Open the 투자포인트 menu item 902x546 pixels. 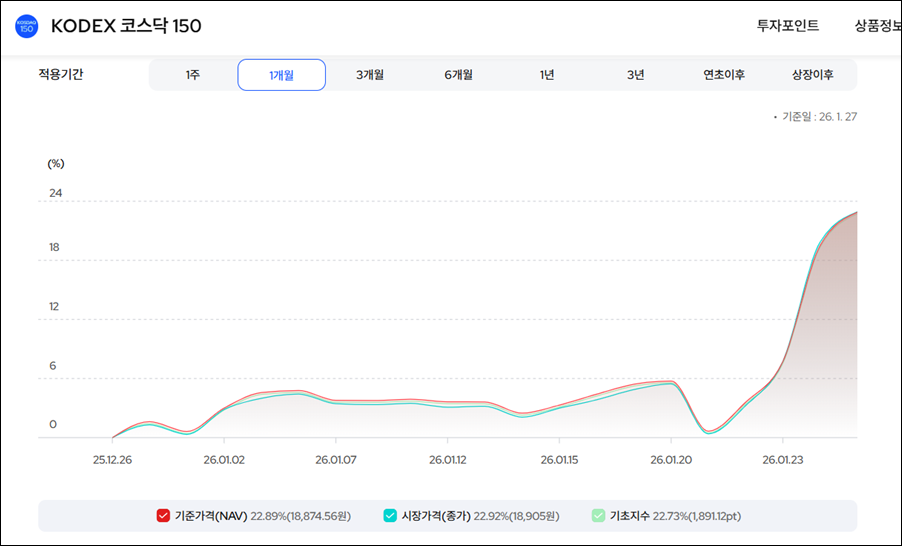tap(788, 26)
